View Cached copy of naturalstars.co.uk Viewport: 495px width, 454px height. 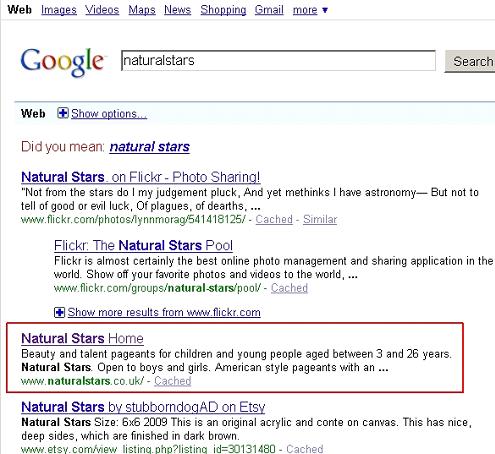point(173,381)
